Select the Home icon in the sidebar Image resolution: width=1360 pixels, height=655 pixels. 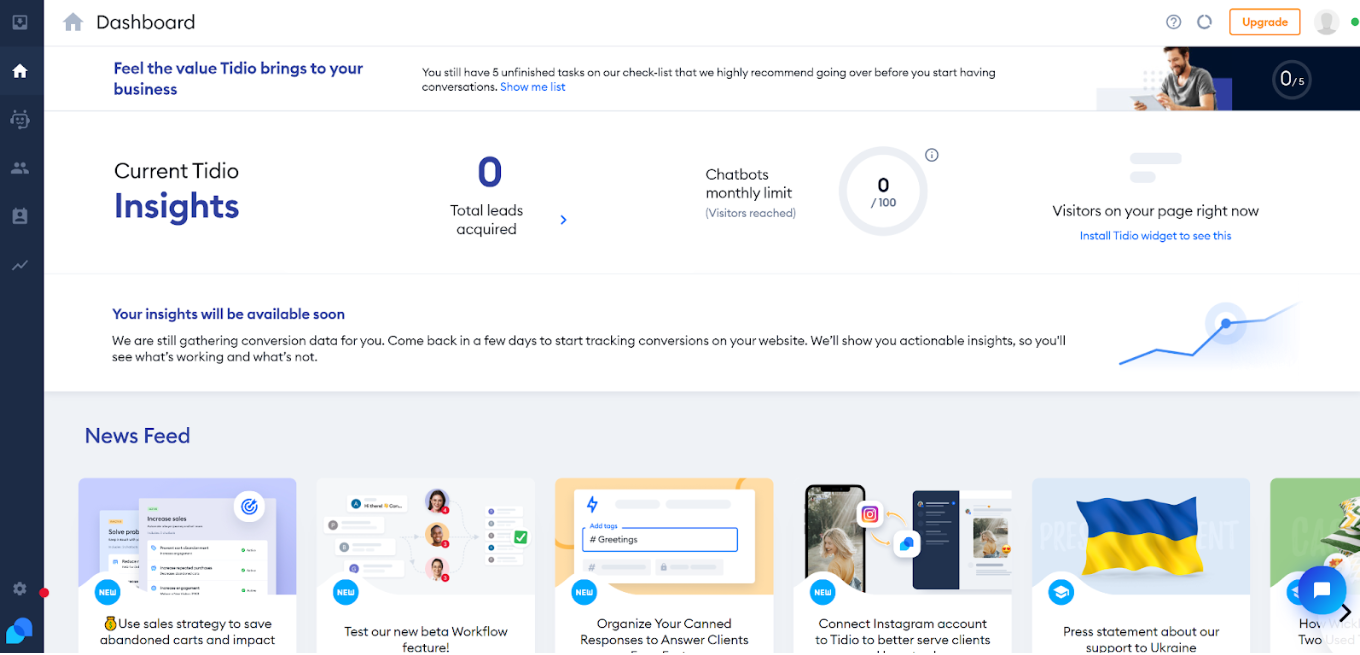coord(20,71)
